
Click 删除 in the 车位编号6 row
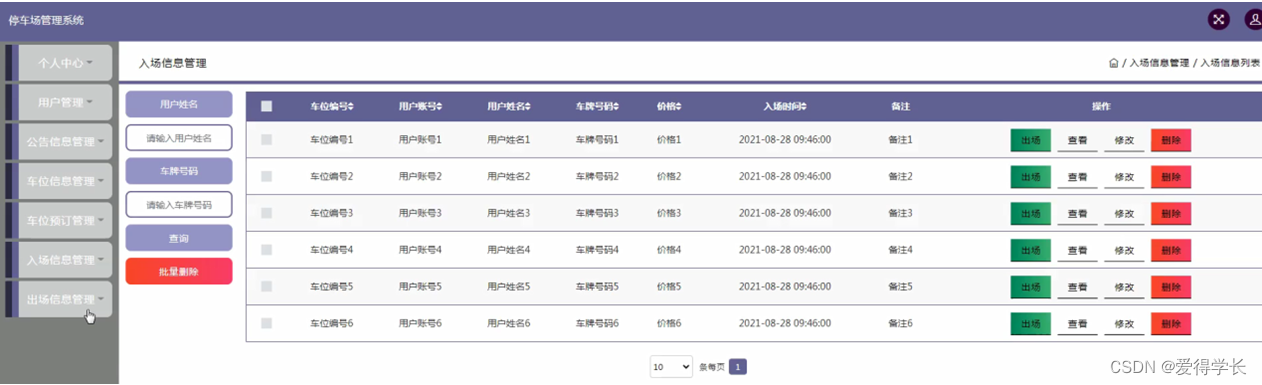1171,324
